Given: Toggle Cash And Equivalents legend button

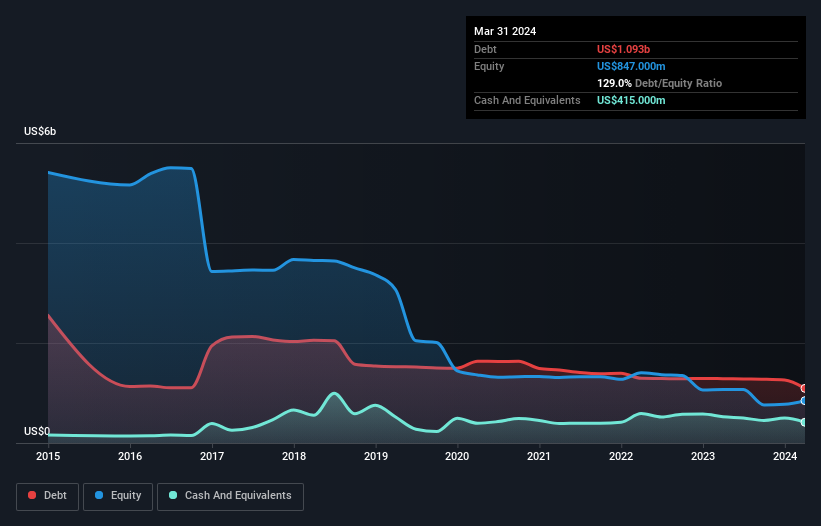Looking at the screenshot, I should tap(230, 496).
